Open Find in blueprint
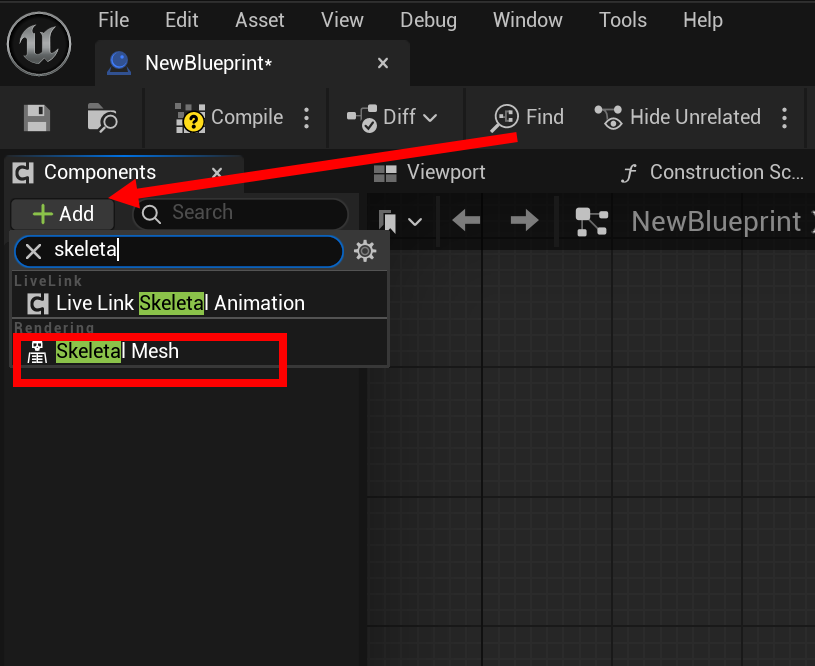Image resolution: width=815 pixels, height=666 pixels. coord(527,117)
